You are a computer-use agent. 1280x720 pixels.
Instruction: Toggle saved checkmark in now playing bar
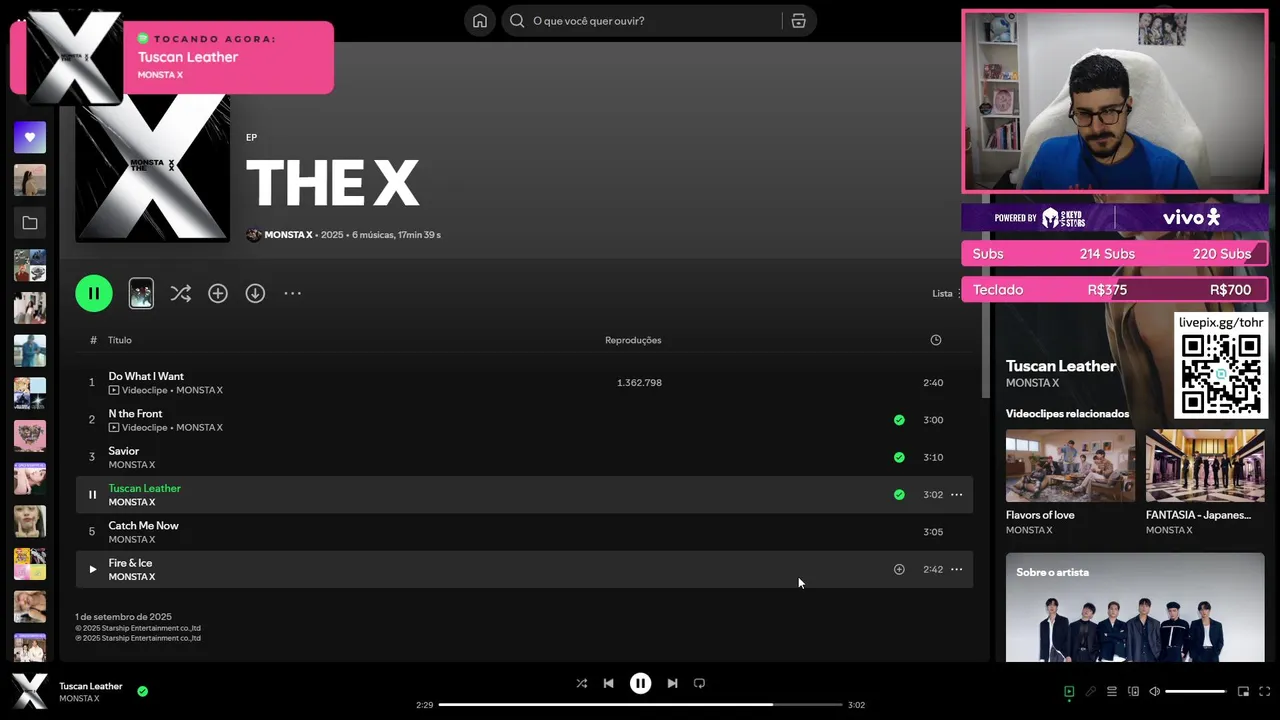point(142,691)
